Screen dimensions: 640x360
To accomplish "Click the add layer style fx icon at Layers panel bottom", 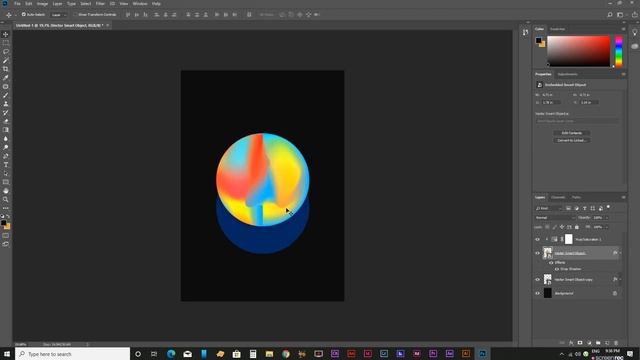I will (x=571, y=343).
